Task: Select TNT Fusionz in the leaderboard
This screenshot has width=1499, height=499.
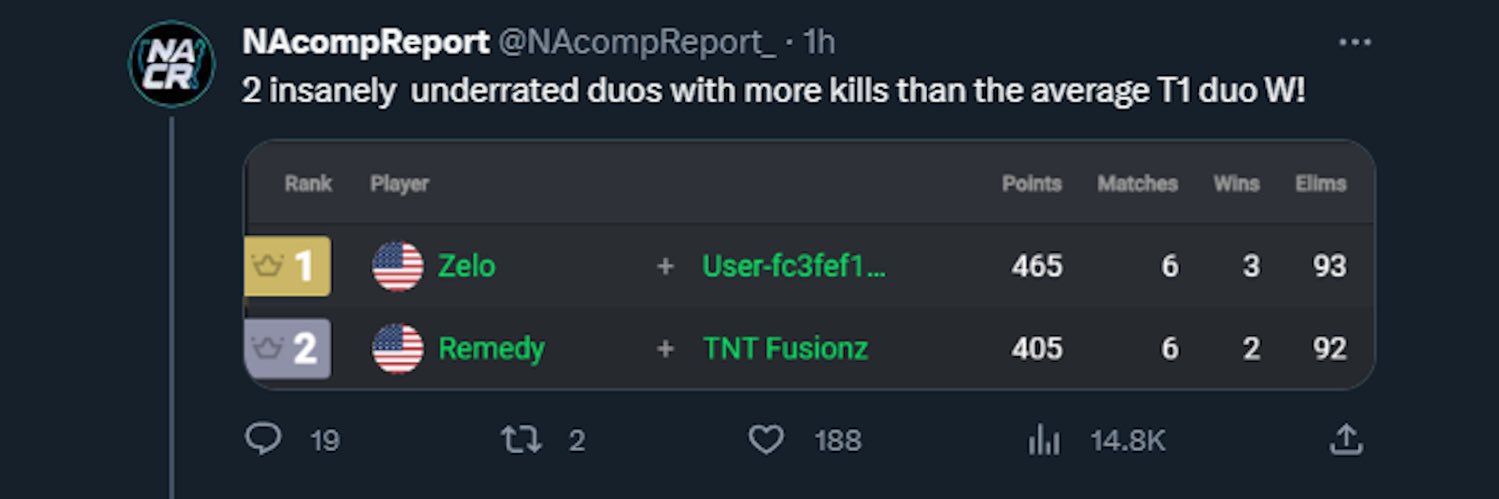Action: tap(785, 348)
